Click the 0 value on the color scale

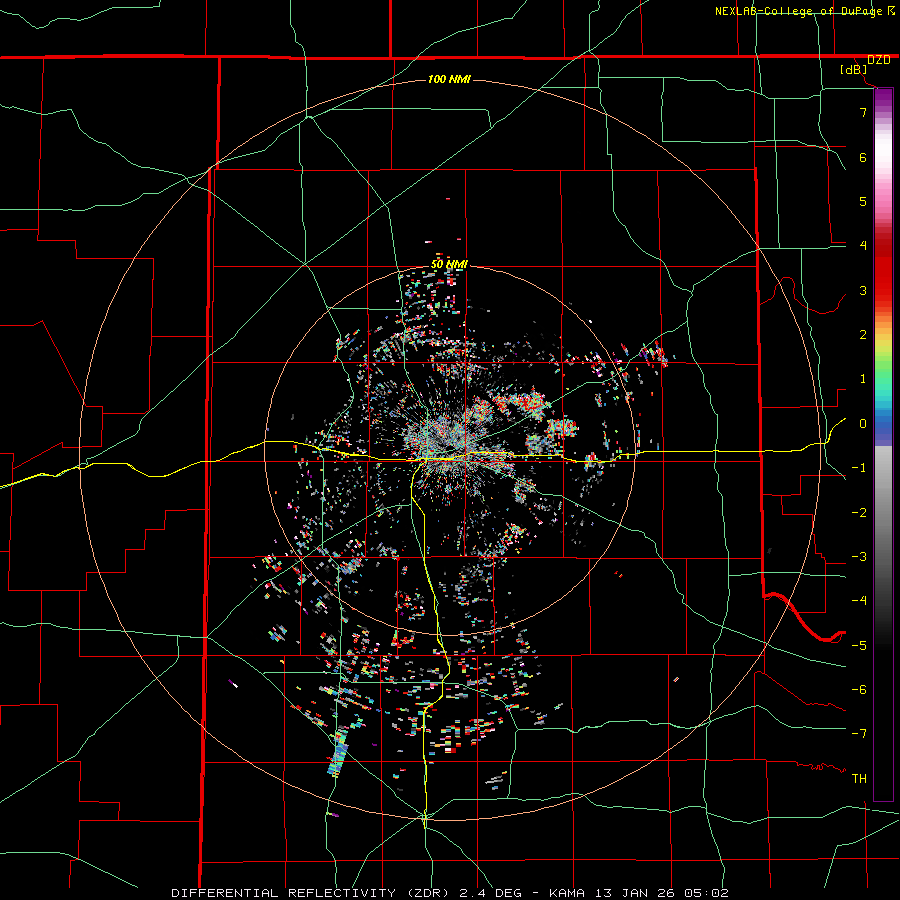pyautogui.click(x=863, y=424)
